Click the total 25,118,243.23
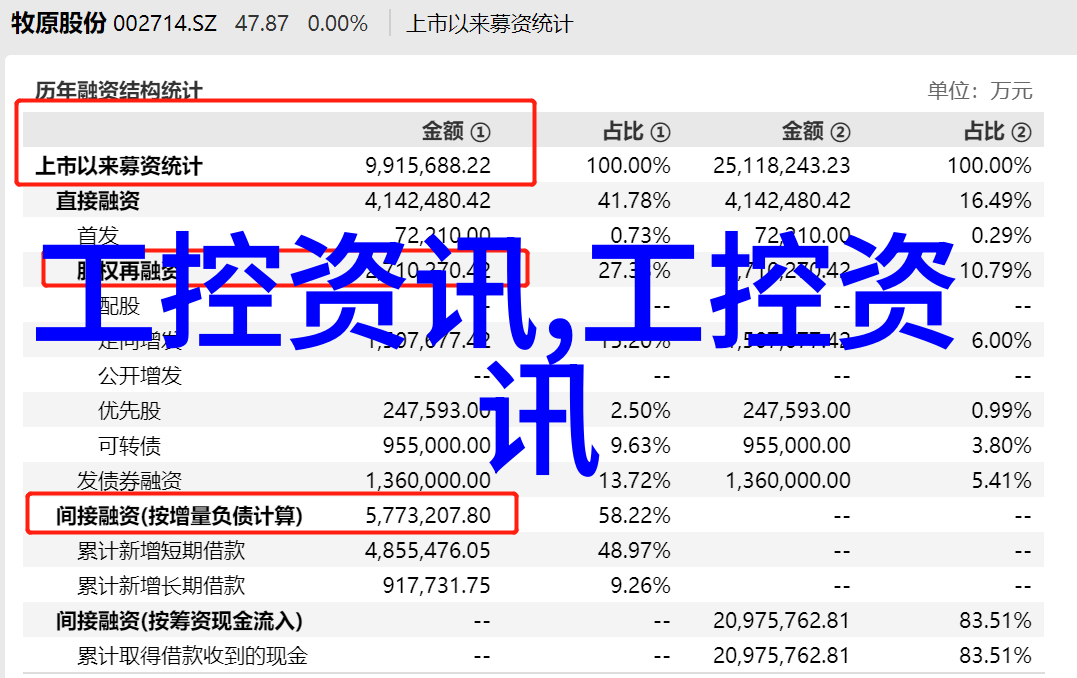The image size is (1077, 678). (x=782, y=166)
